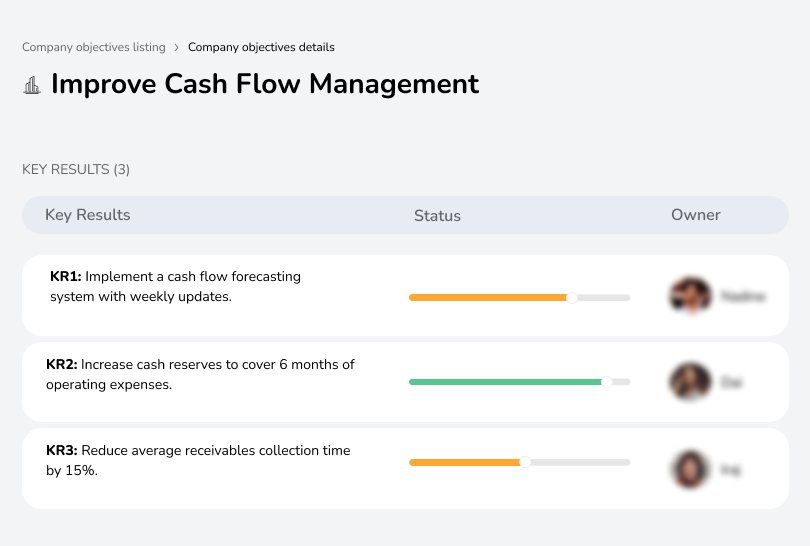
Task: Click KR2 green progress slider handle
Action: pos(607,382)
